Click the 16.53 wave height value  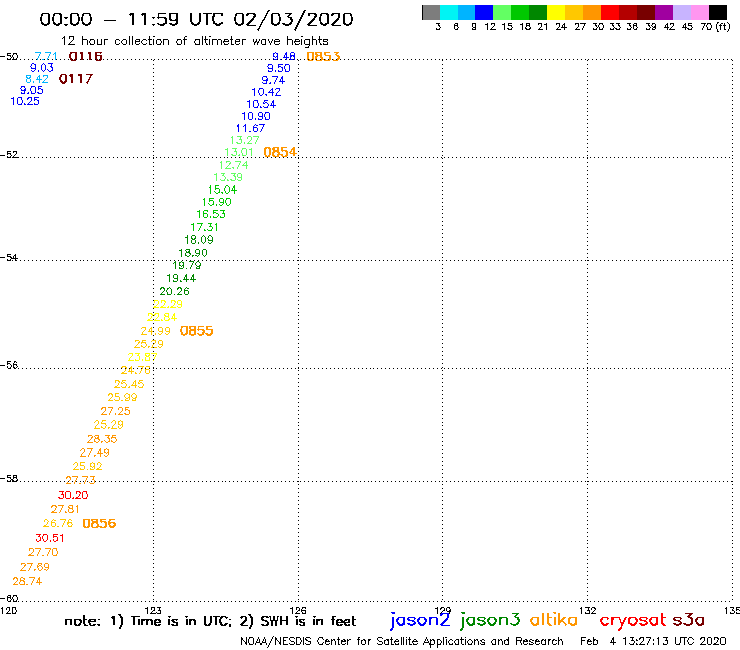click(x=211, y=214)
